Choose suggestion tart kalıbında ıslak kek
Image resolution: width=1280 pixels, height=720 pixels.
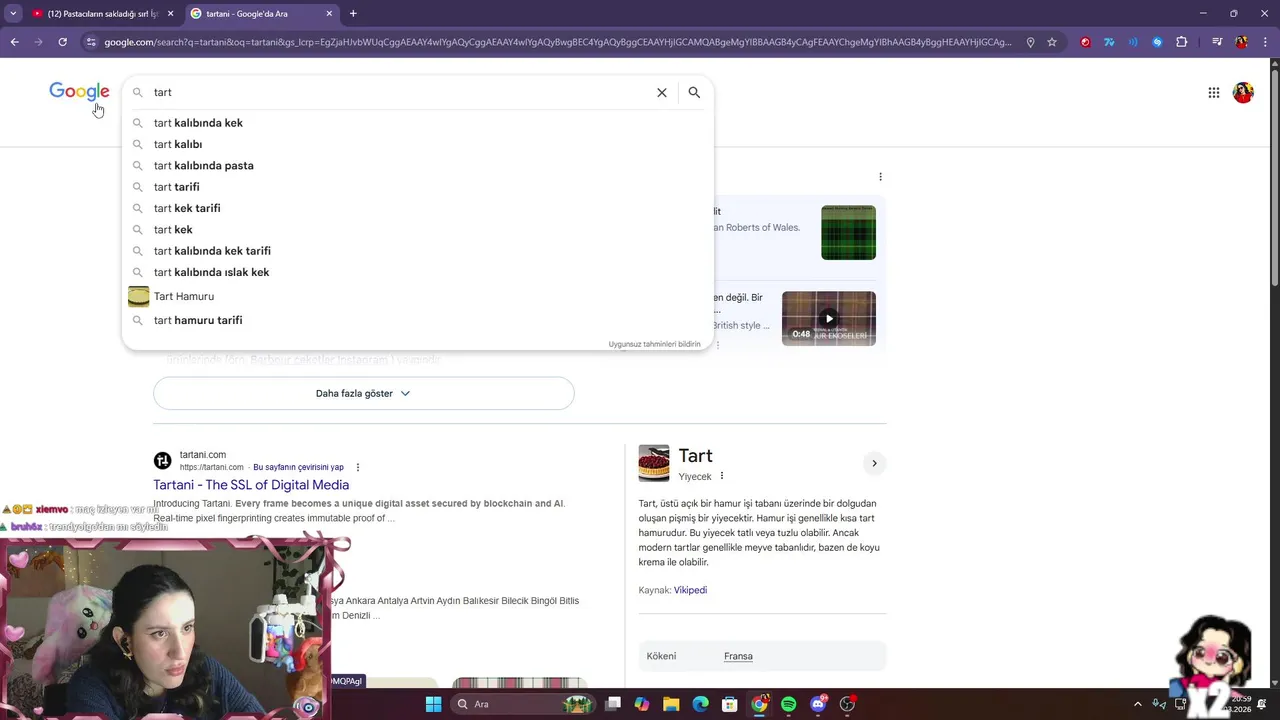[x=417, y=272]
